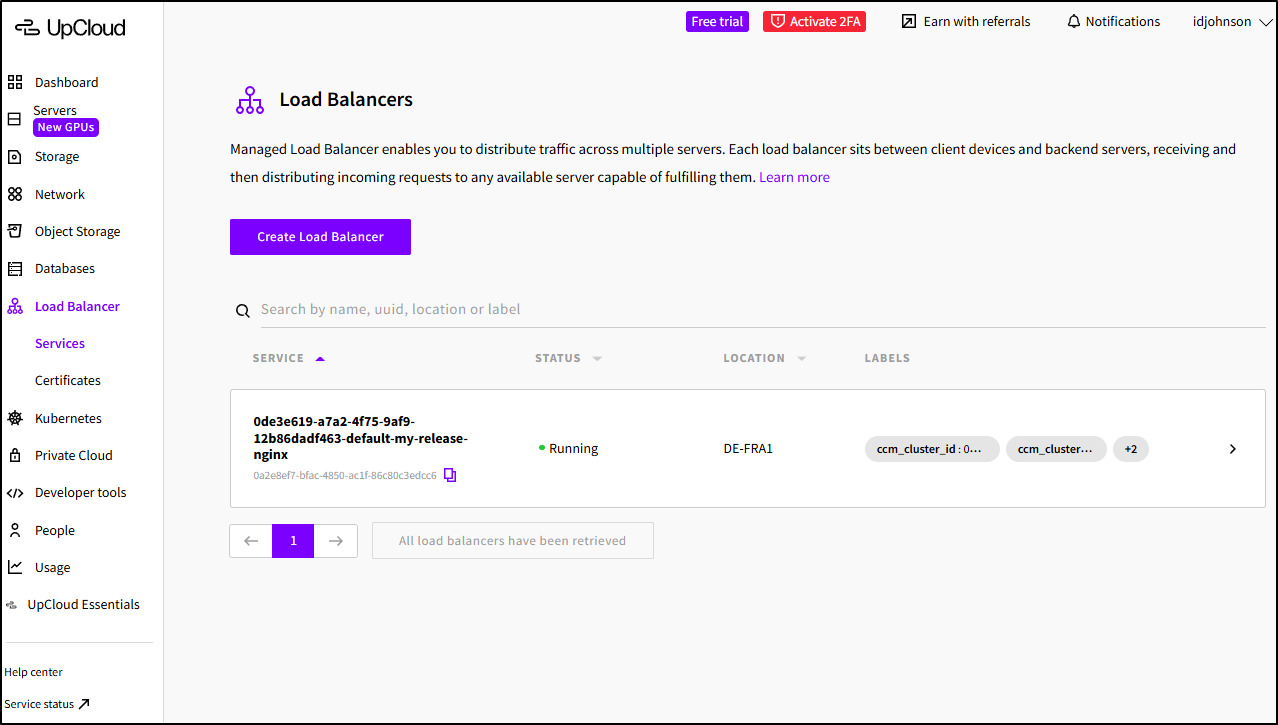The width and height of the screenshot is (1278, 725).
Task: Copy the load balancer UUID
Action: click(450, 475)
